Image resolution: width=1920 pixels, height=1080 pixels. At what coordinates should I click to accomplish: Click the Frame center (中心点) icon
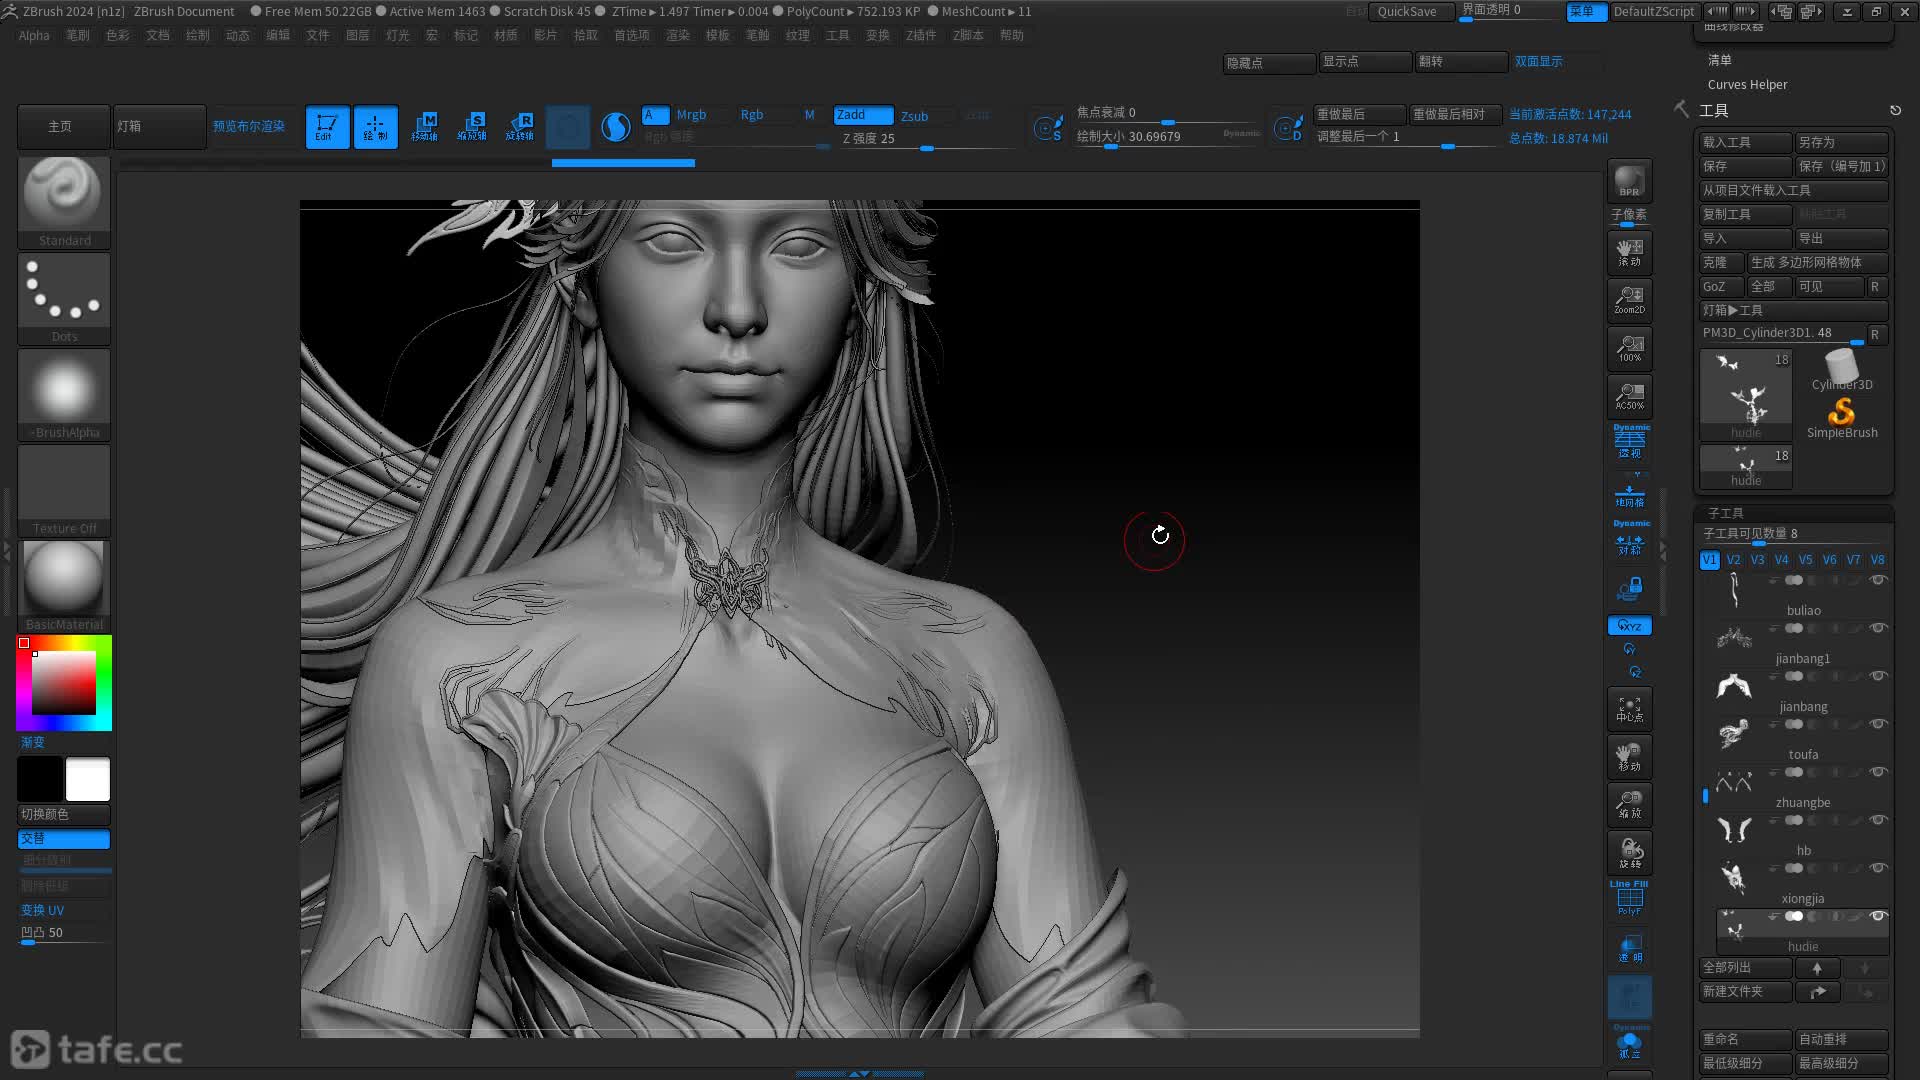tap(1629, 709)
